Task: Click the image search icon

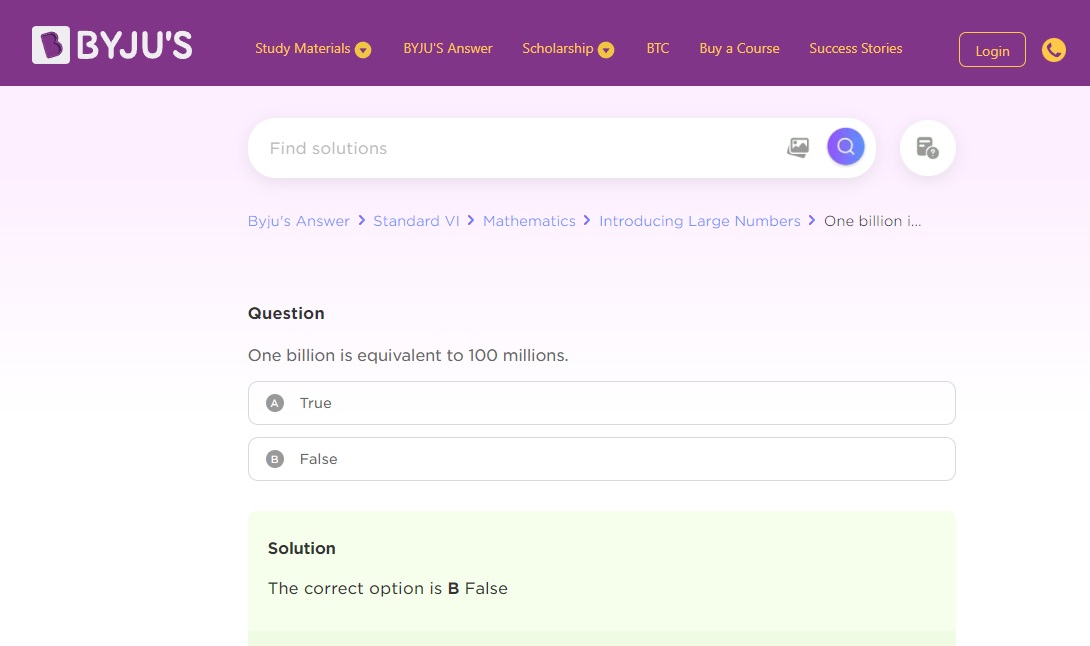Action: pyautogui.click(x=798, y=147)
